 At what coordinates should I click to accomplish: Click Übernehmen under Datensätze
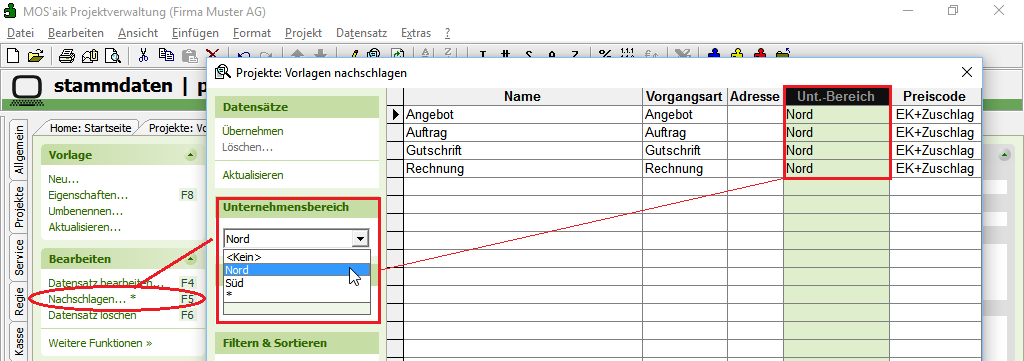253,131
